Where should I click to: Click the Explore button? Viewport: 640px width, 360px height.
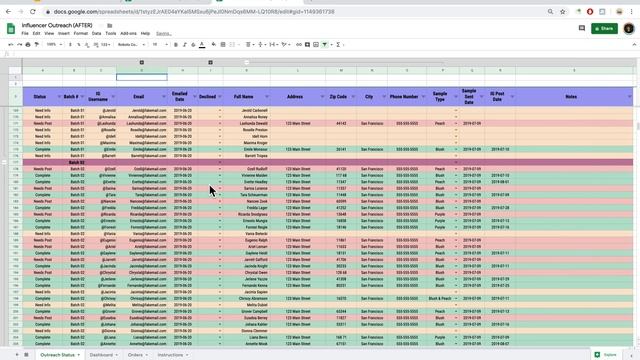[606, 355]
